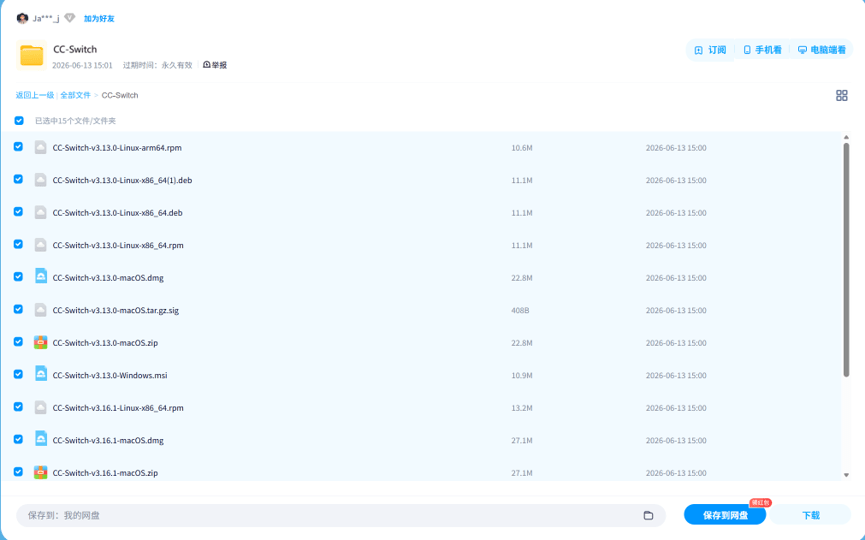Screen dimensions: 865x540
Task: Uncheck v3.16.1-Linux-x86_64.rpm checkbox
Action: click(18, 407)
